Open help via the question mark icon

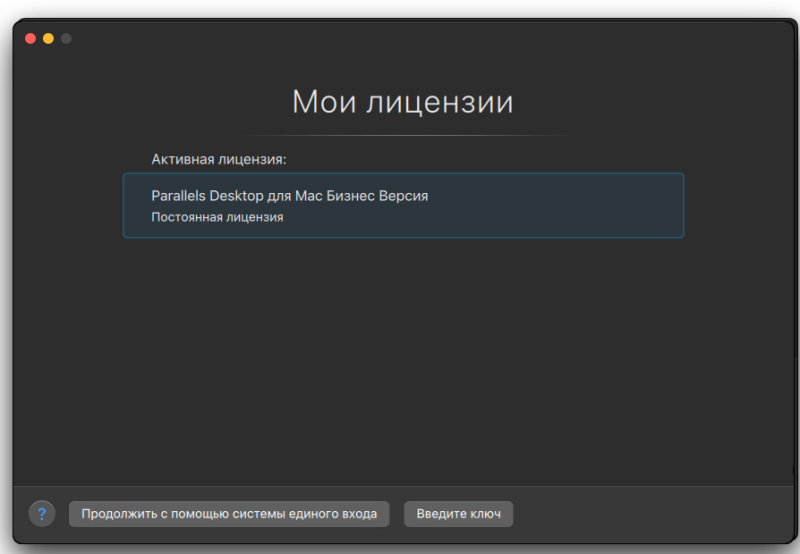(x=42, y=514)
